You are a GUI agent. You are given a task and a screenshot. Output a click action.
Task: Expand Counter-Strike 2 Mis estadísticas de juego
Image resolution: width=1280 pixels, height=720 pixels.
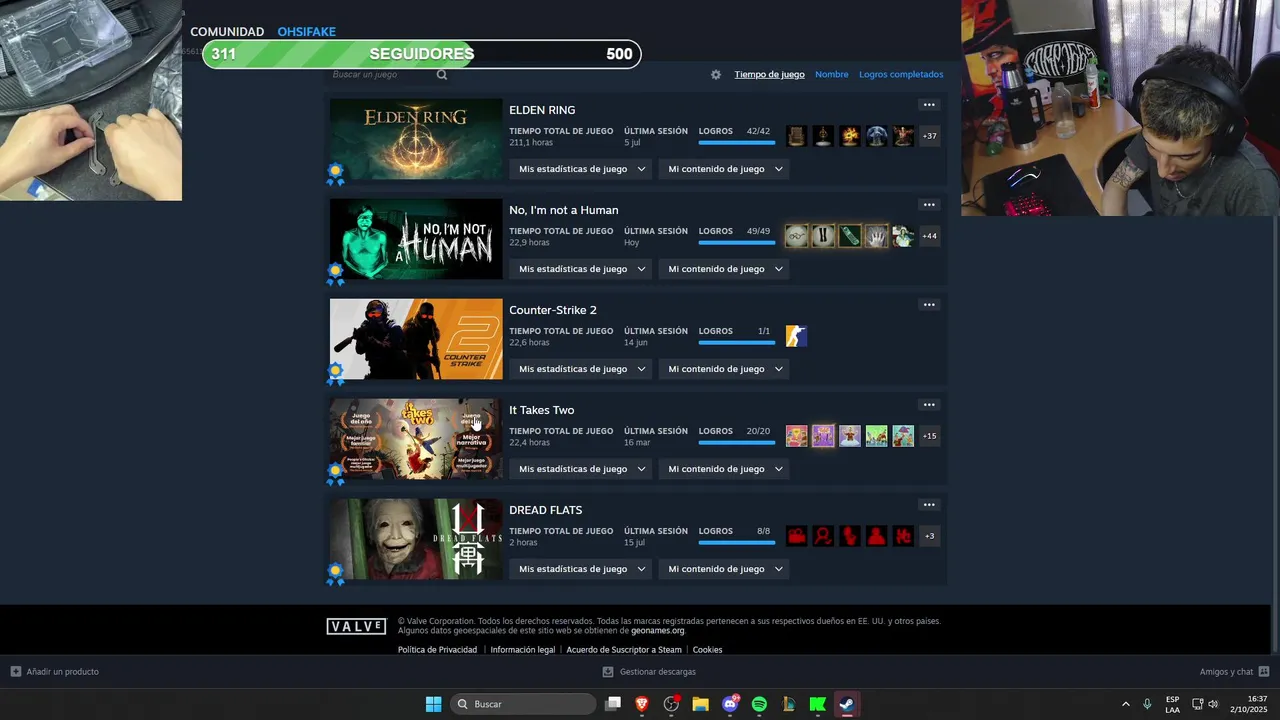583,369
